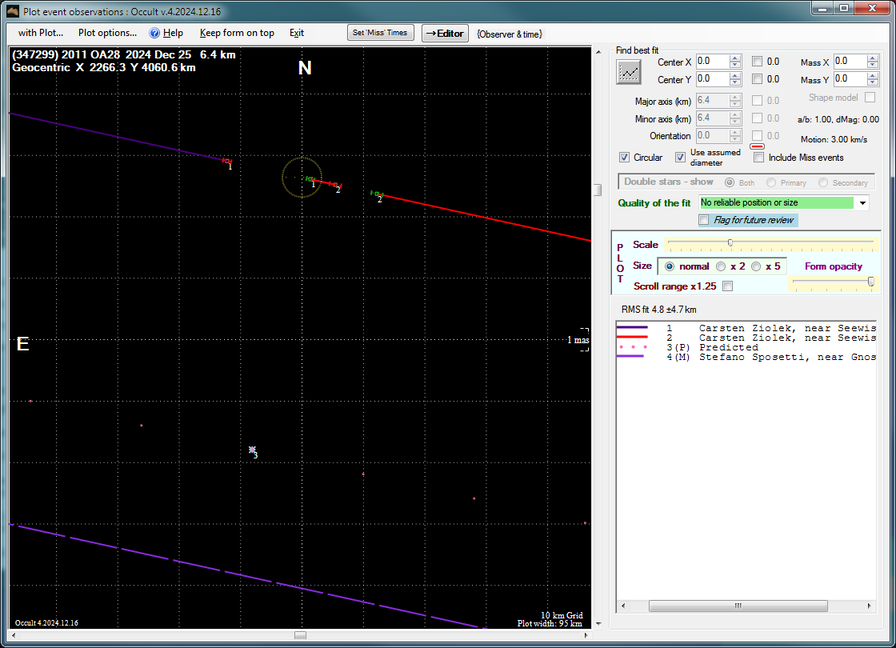Increment the Mass Y spinner
The height and width of the screenshot is (648, 896).
click(872, 75)
